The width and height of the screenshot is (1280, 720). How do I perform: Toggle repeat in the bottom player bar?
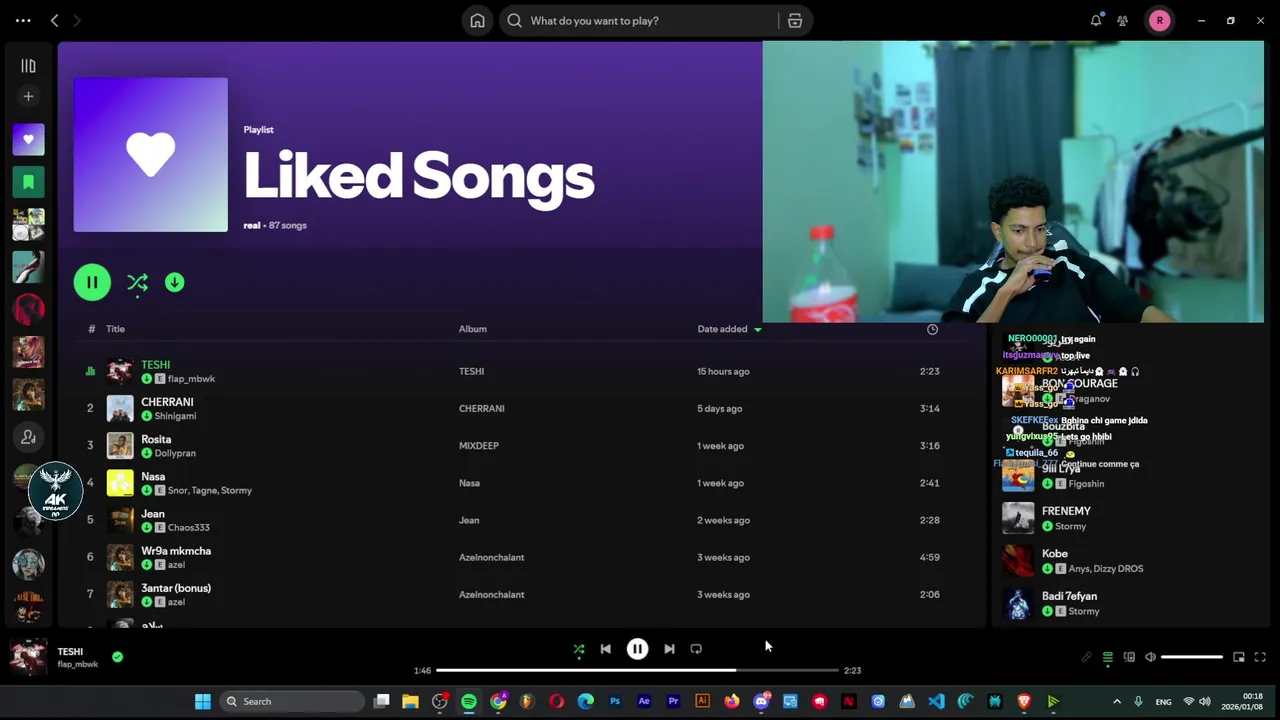696,649
